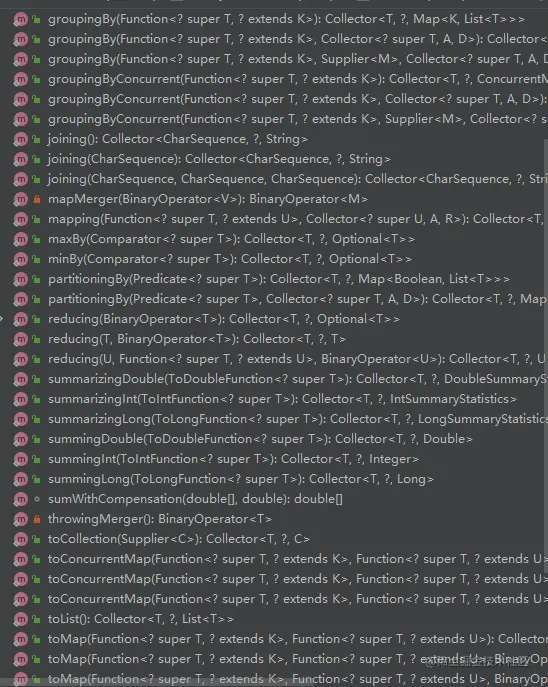548x687 pixels.
Task: Click public visibility icon next to joining(CharSequence)
Action: click(x=37, y=159)
